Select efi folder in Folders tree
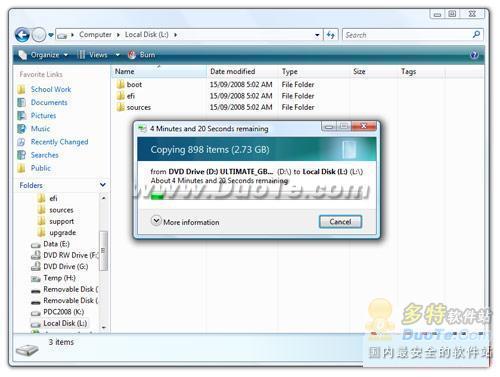500x377 pixels. pyautogui.click(x=53, y=199)
